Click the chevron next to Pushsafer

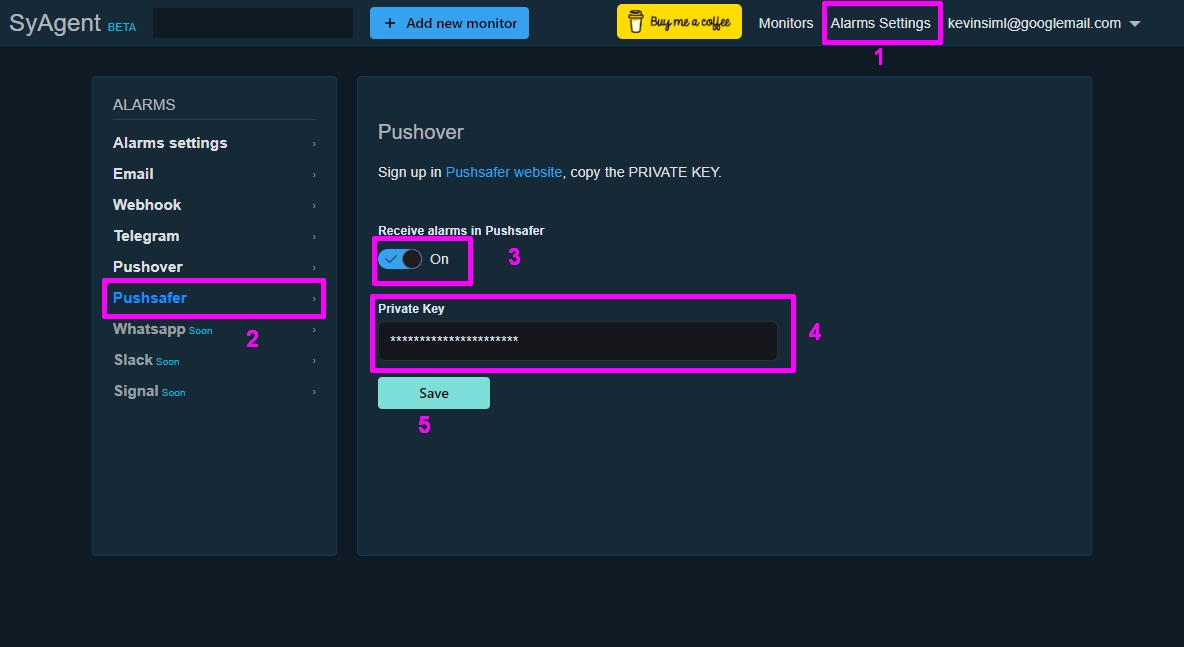click(314, 298)
